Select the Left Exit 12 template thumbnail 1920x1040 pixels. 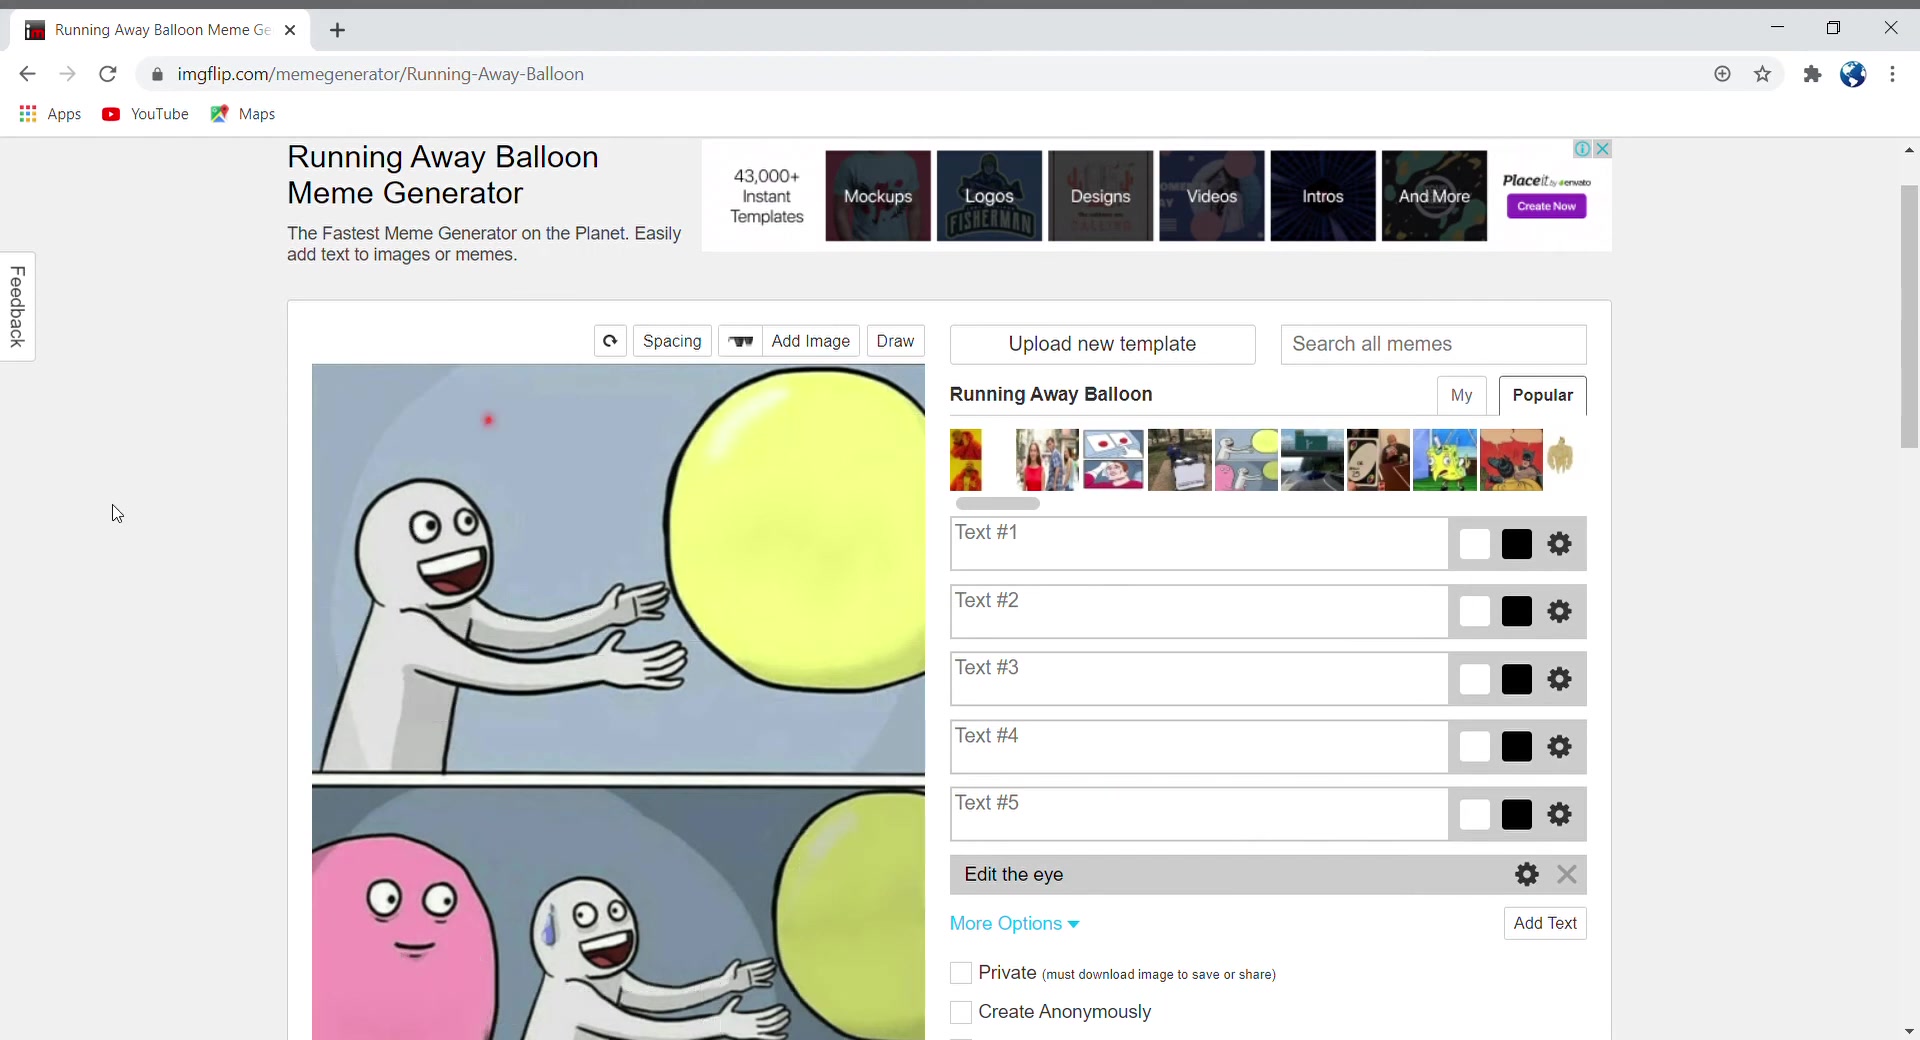(x=1312, y=460)
